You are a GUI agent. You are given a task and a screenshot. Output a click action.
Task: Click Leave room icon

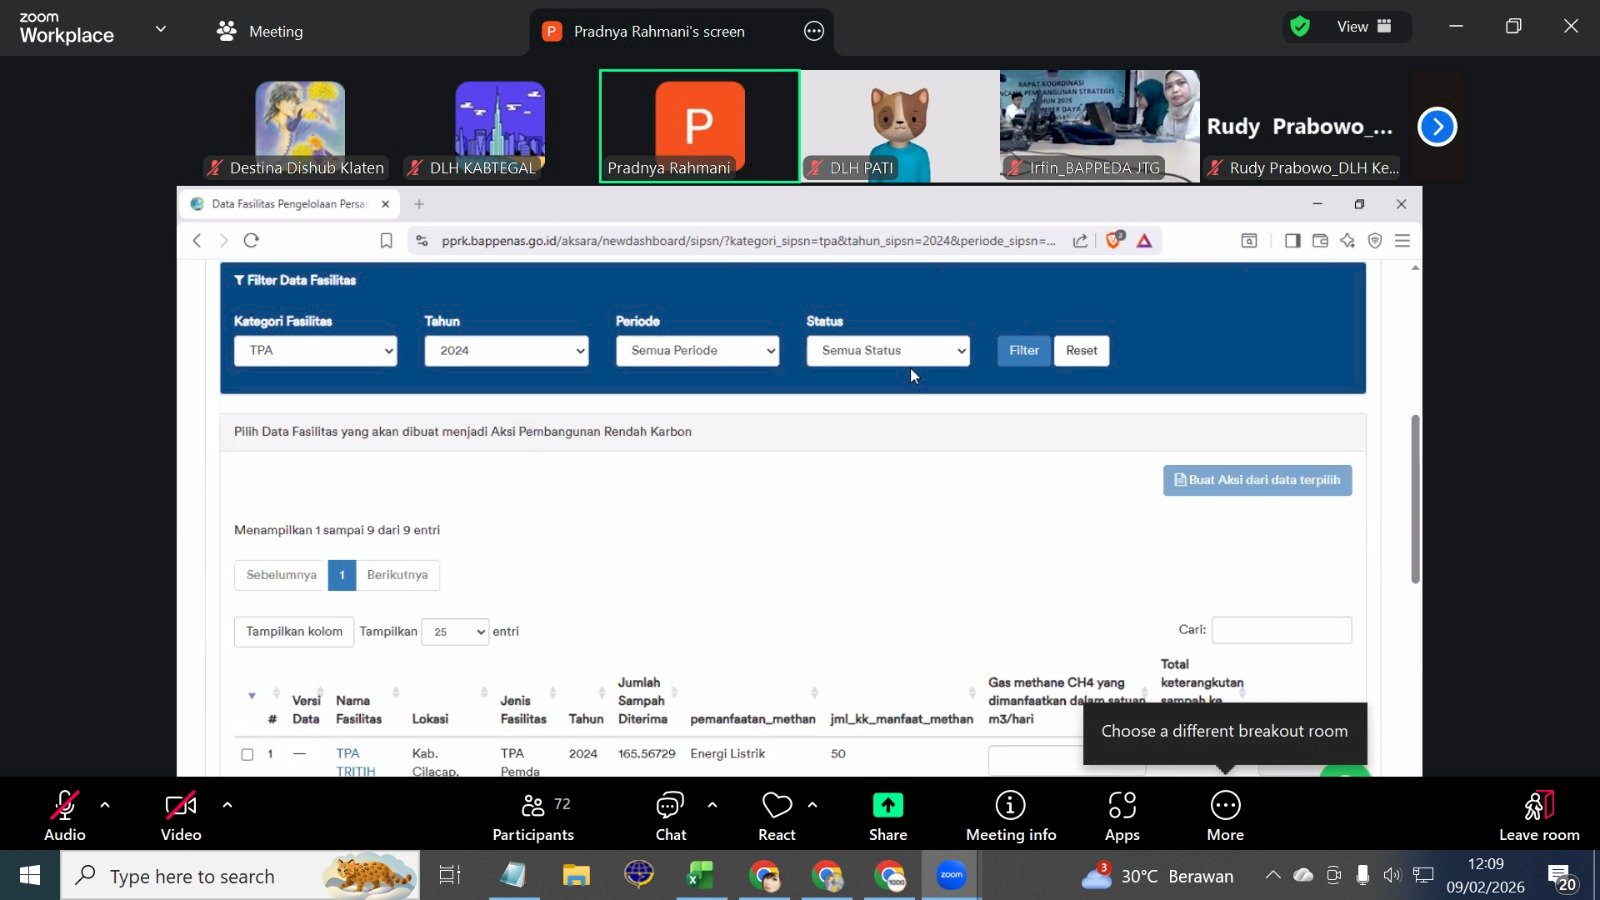coord(1538,806)
